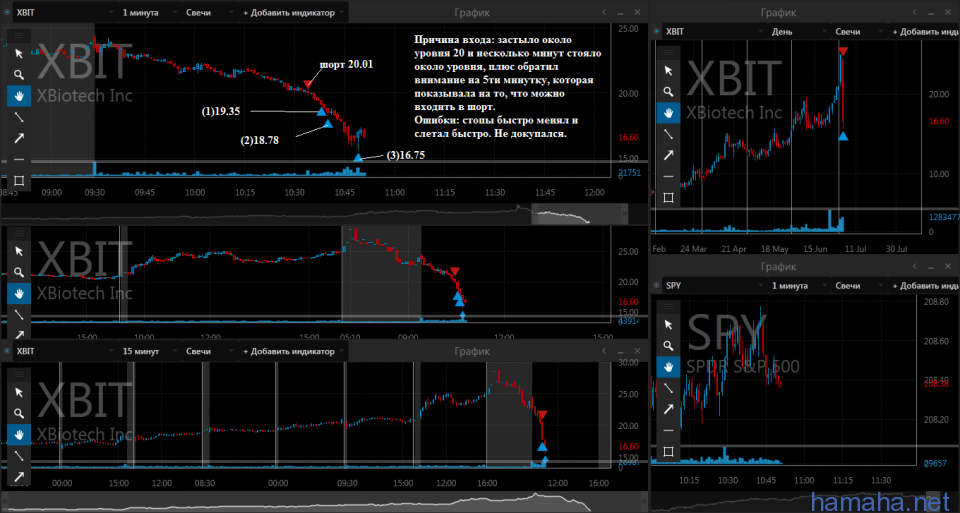Open hamburger tool menu in SPY chart
The image size is (960, 513).
(669, 307)
